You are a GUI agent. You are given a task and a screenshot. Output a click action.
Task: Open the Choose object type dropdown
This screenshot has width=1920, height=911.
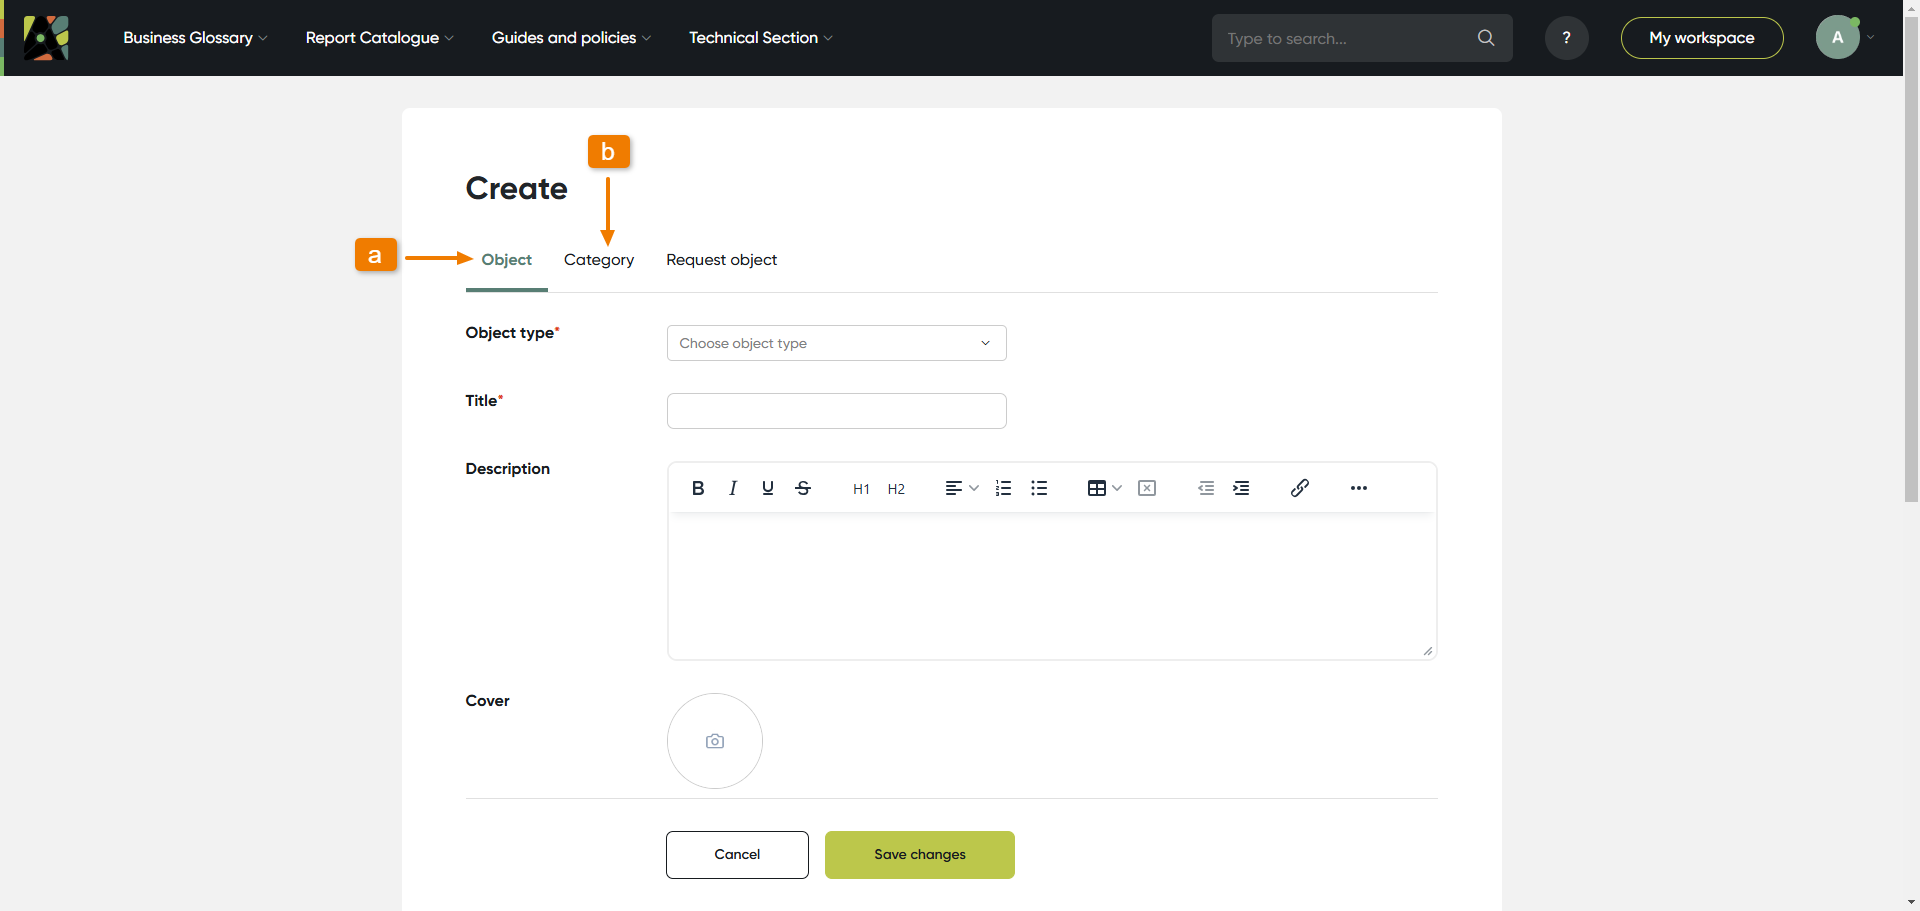836,343
